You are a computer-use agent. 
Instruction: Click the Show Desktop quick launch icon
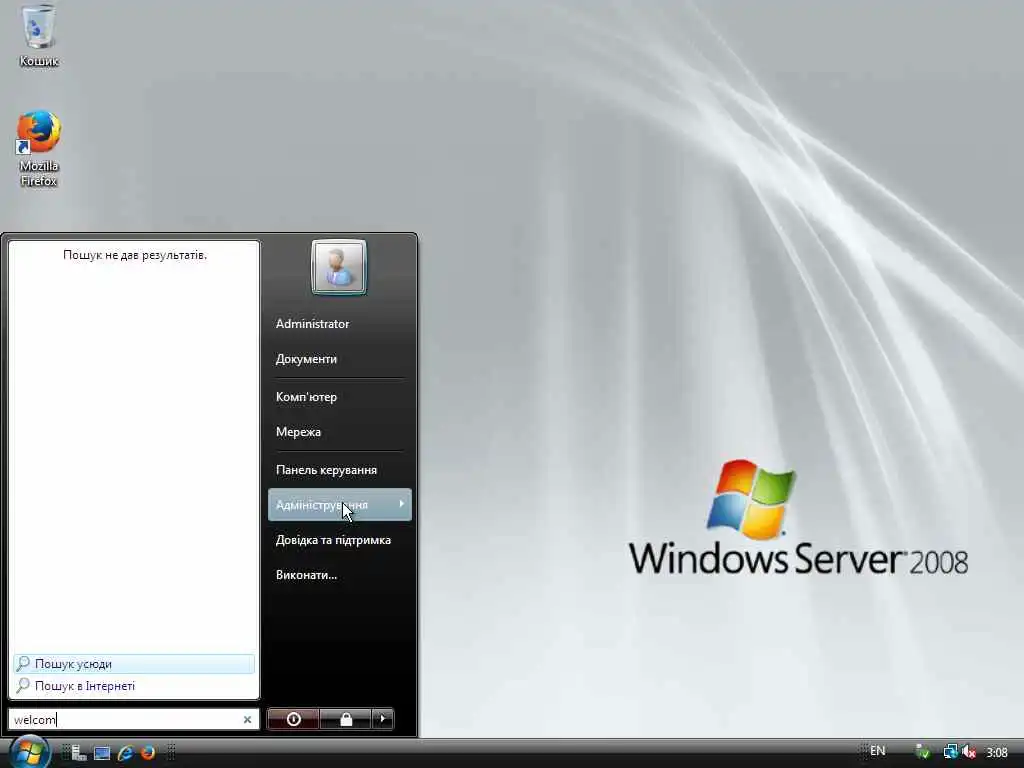click(x=102, y=753)
